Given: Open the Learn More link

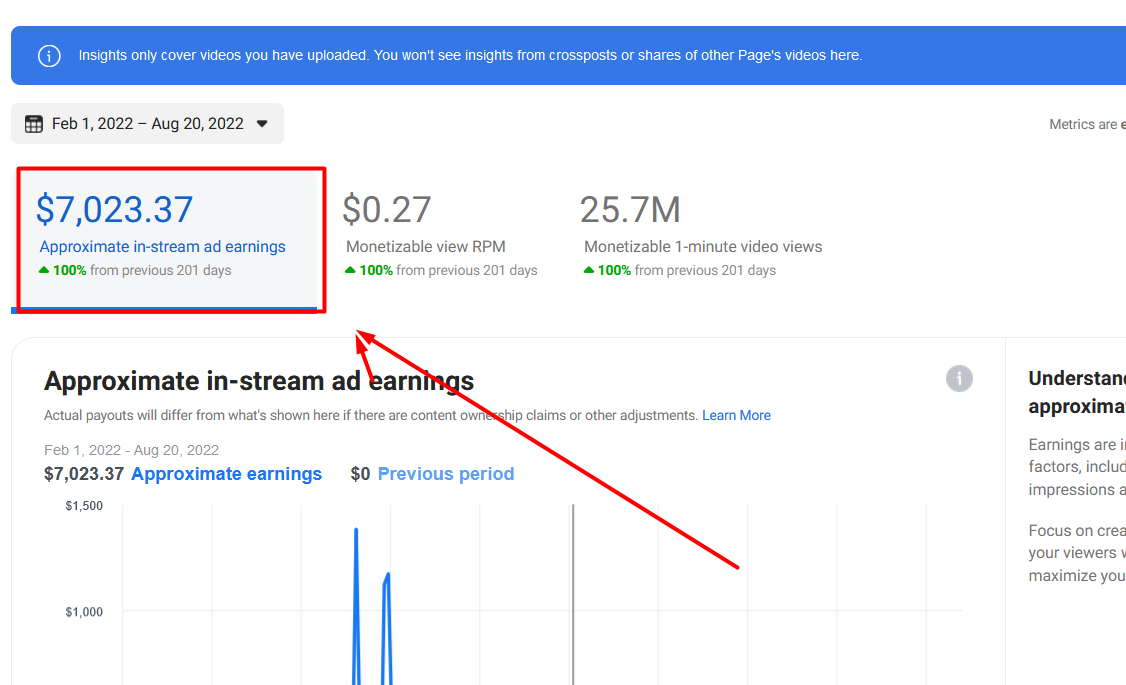Looking at the screenshot, I should [x=736, y=415].
